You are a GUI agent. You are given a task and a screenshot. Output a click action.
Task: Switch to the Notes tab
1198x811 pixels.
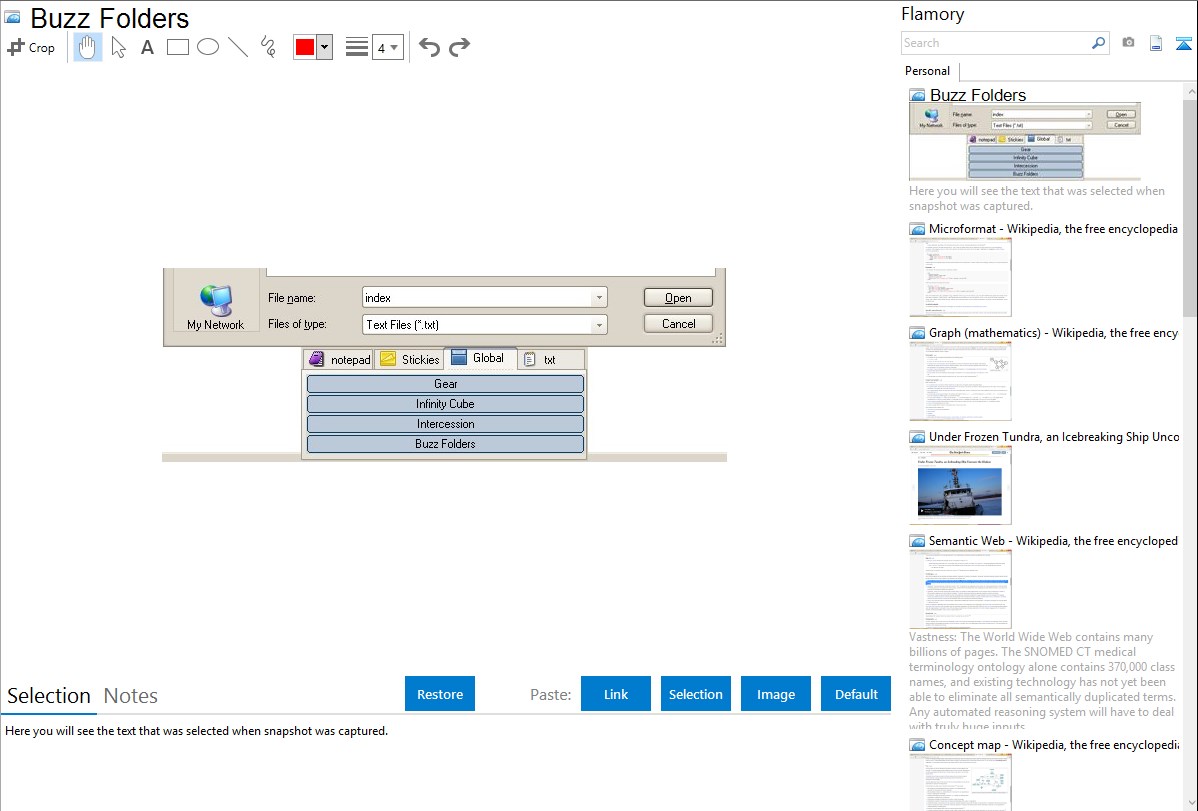pos(131,696)
